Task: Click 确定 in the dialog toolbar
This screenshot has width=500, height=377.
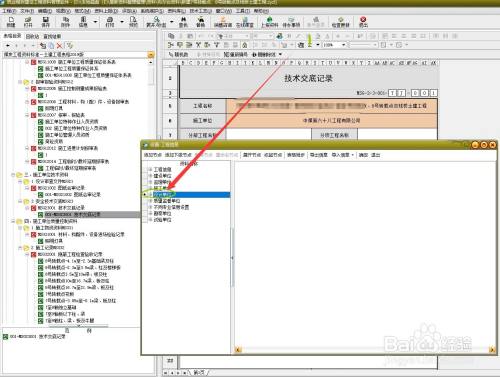Action: coord(363,155)
